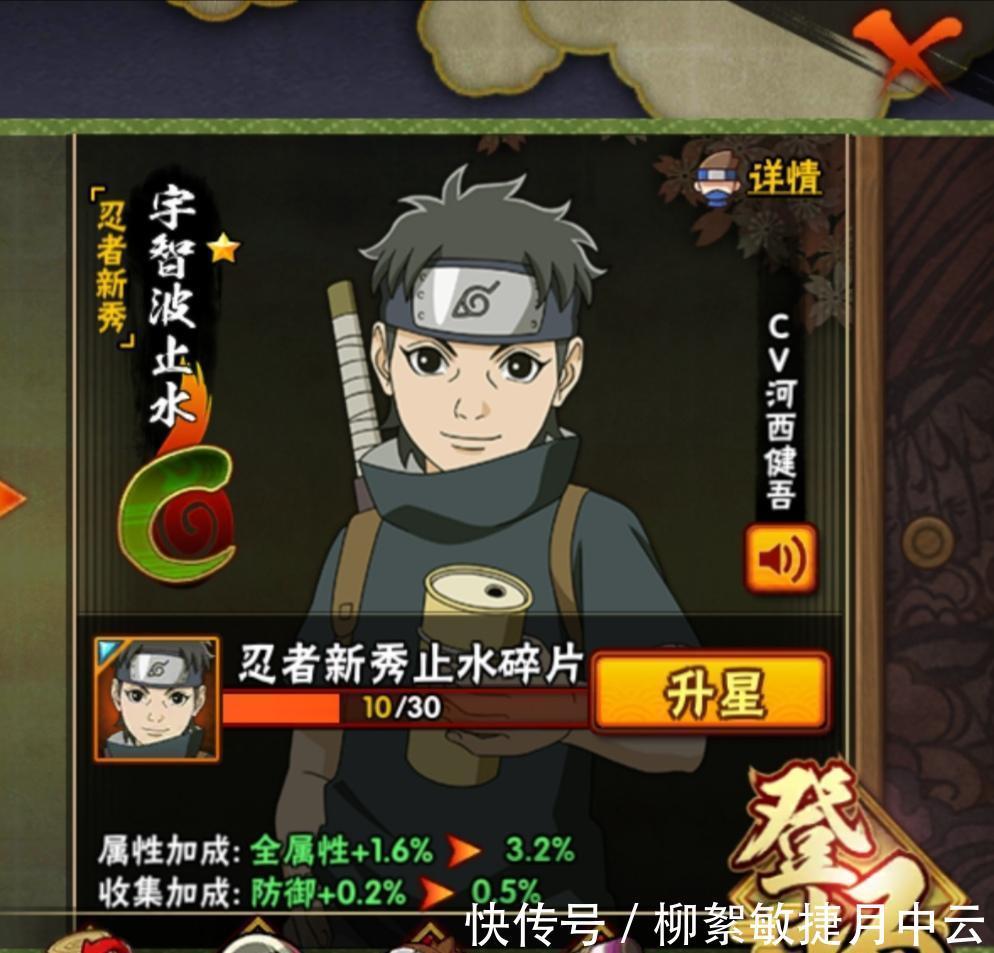Select the 收集加成 bonus row
The height and width of the screenshot is (953, 994).
coord(319,893)
